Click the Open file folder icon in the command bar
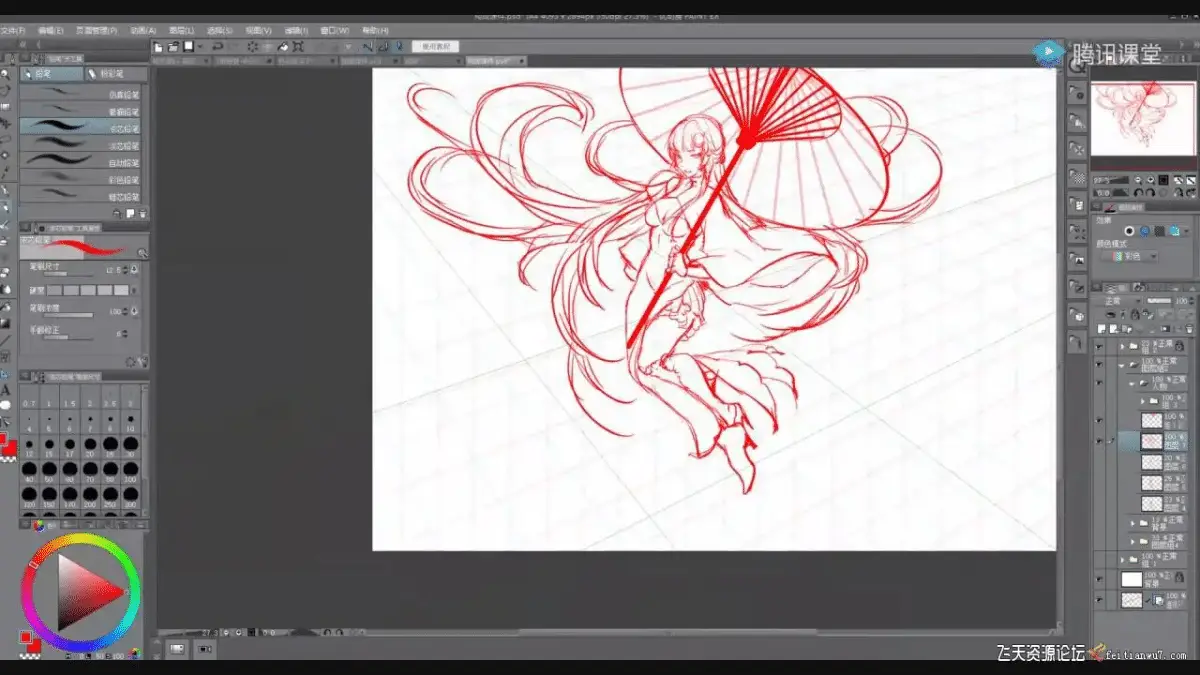This screenshot has width=1200, height=675. coord(174,47)
